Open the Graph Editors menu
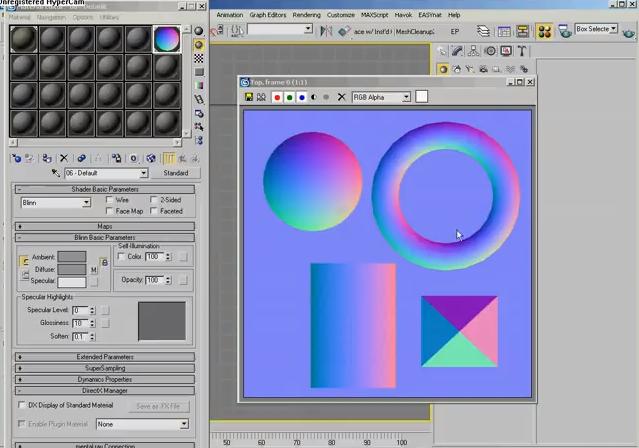The height and width of the screenshot is (448, 639). [x=268, y=15]
